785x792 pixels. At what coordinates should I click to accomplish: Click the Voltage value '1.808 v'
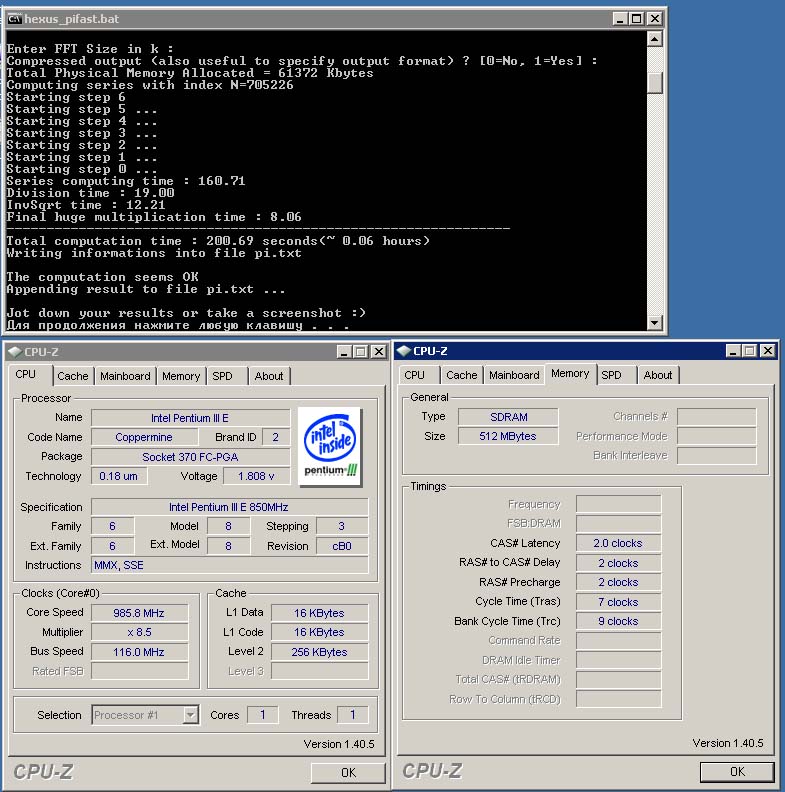coord(257,476)
